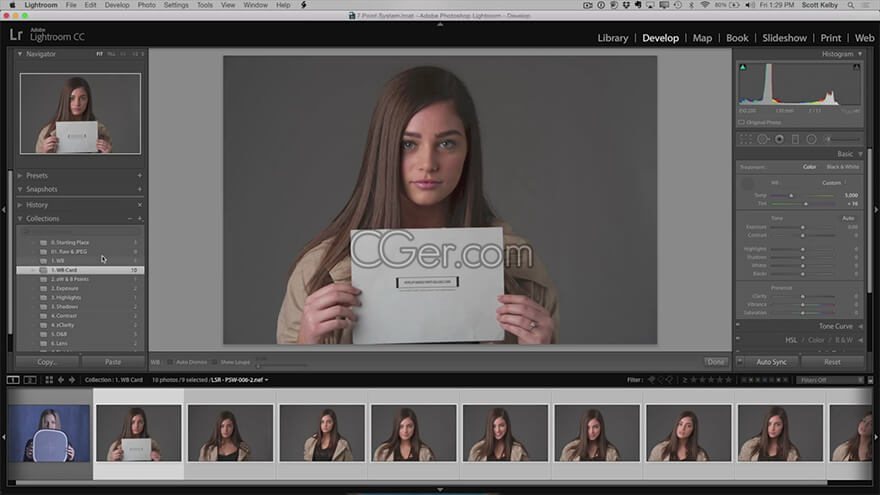Open Spotlight search in menu bar
880x495 pixels.
851,5
